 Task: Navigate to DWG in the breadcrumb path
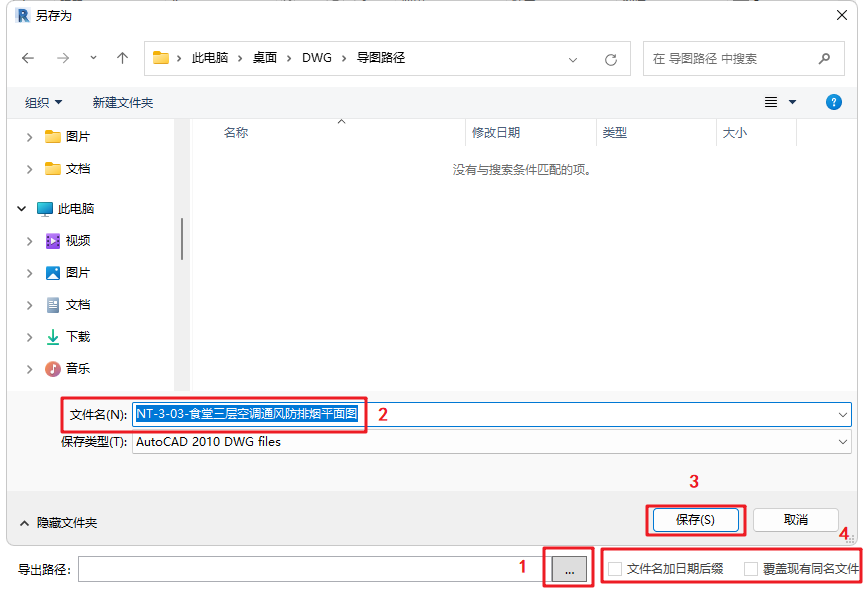pos(318,57)
